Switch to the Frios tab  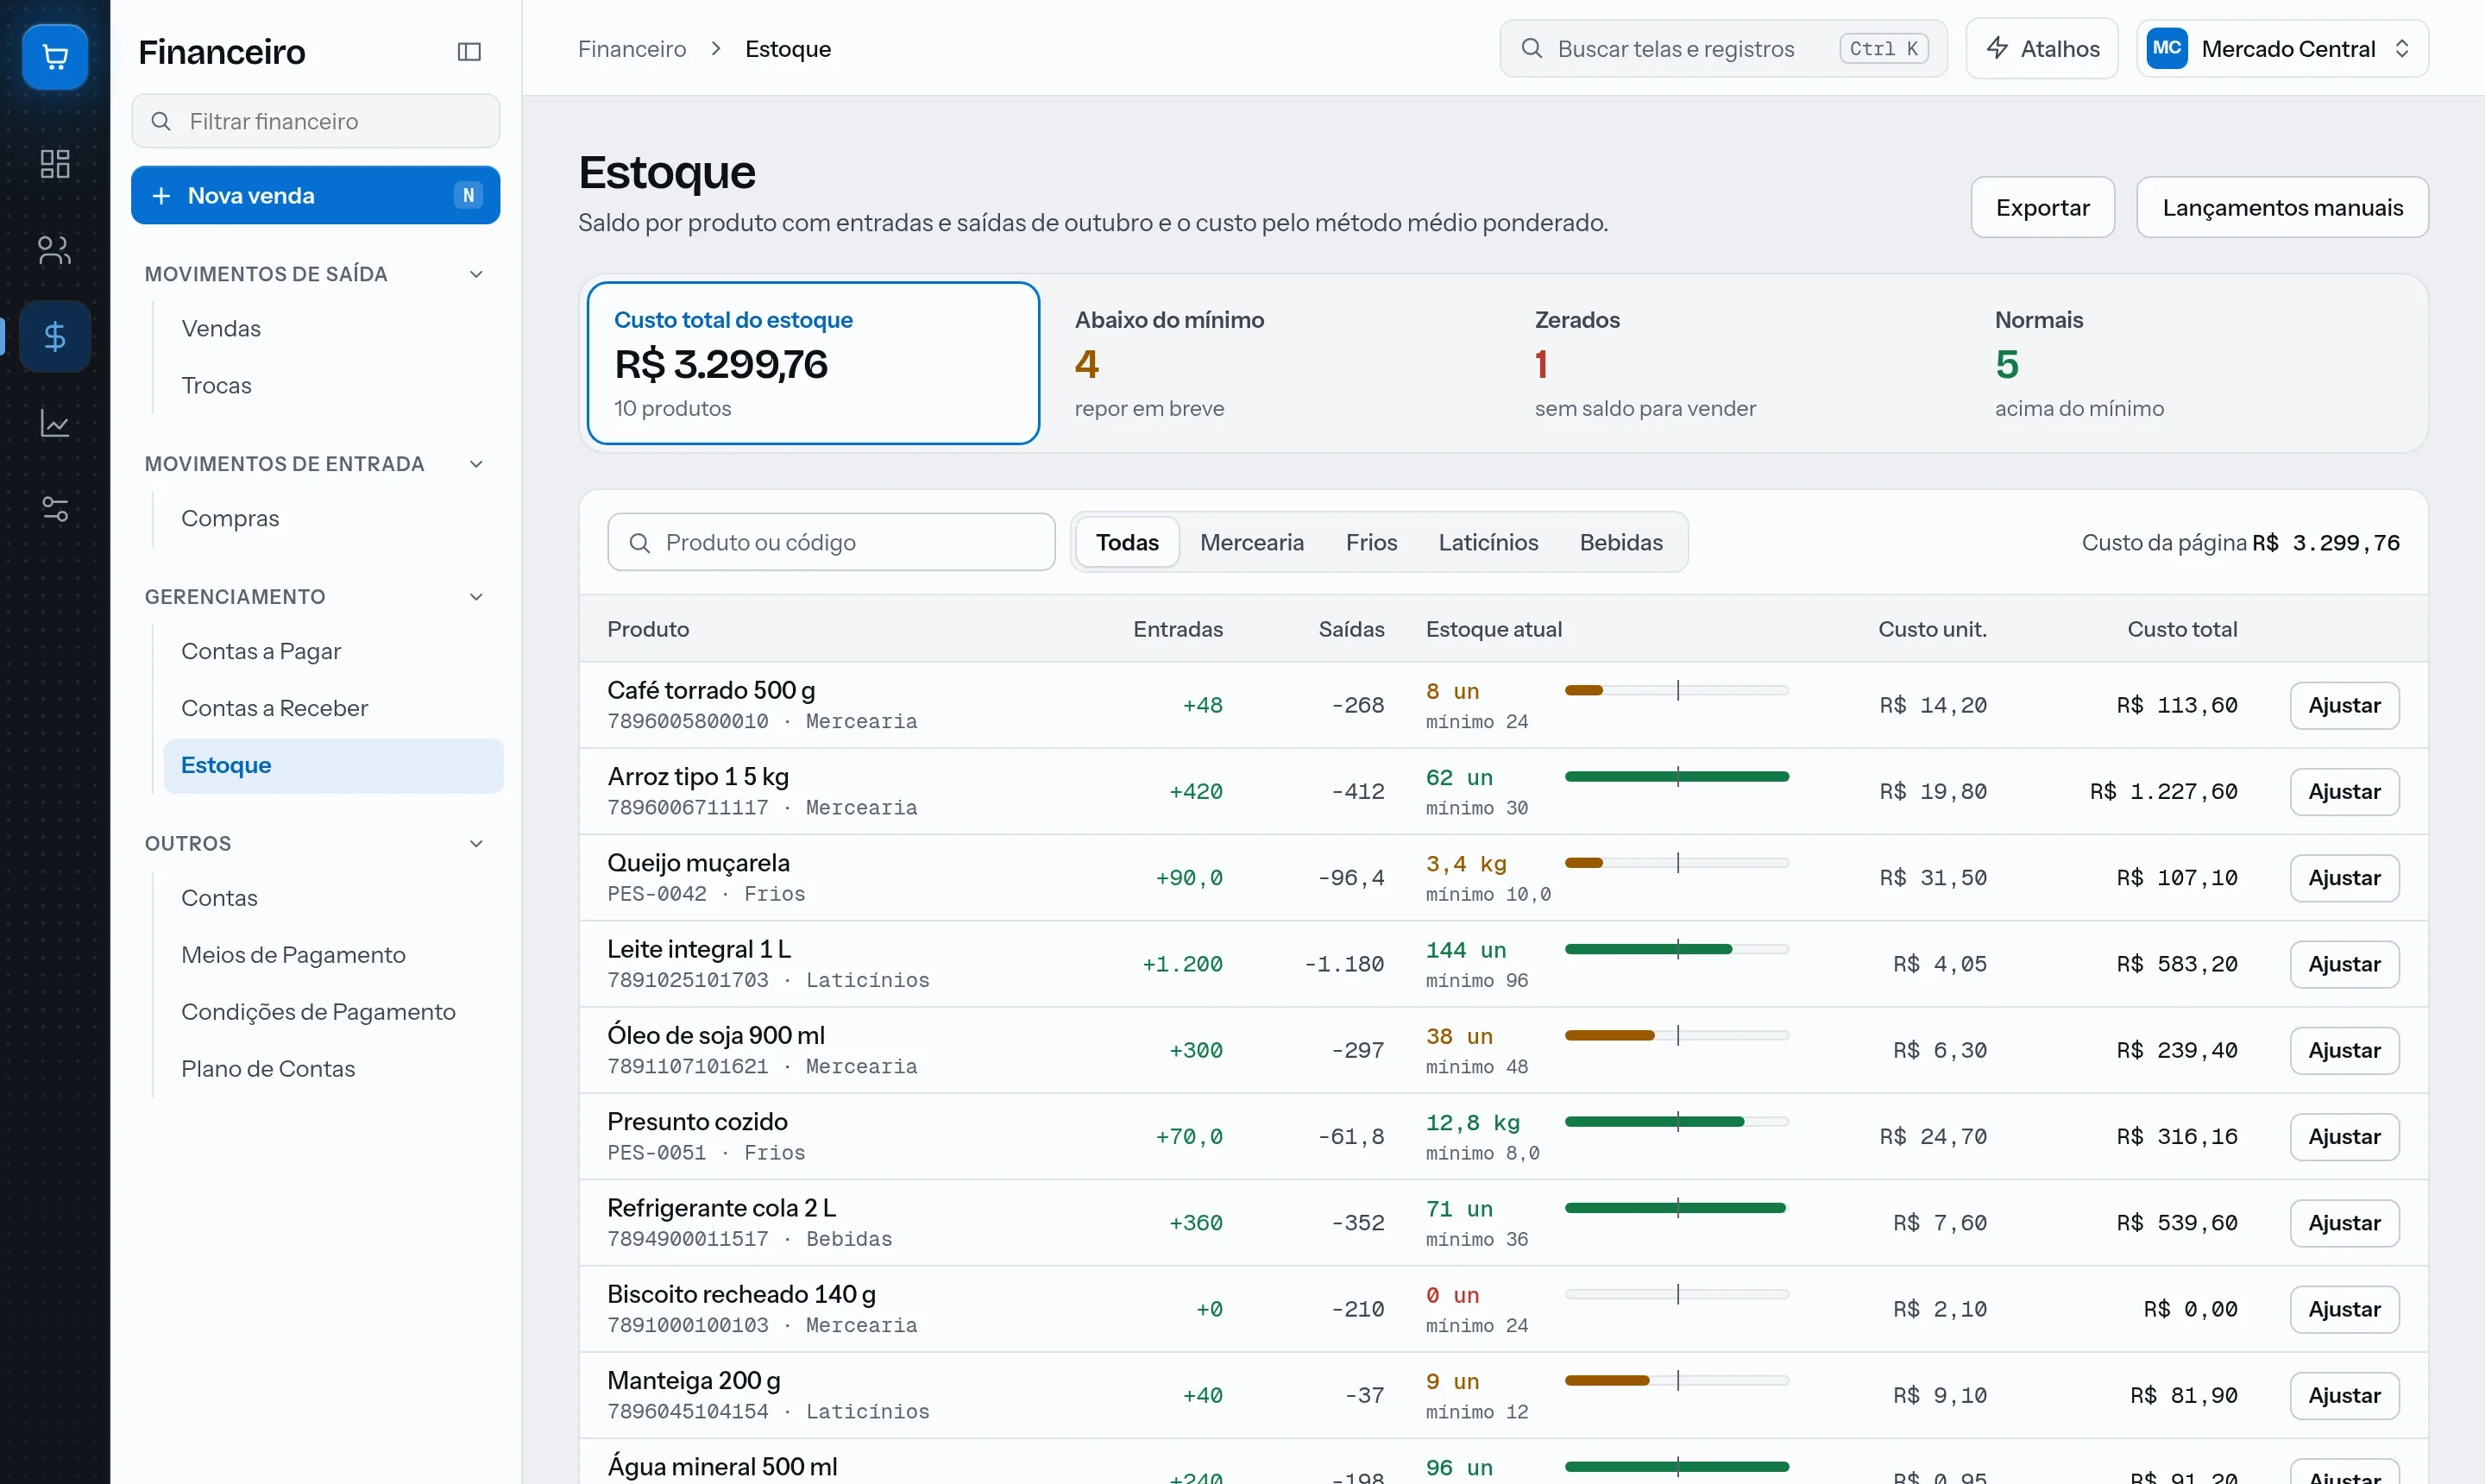pyautogui.click(x=1371, y=542)
